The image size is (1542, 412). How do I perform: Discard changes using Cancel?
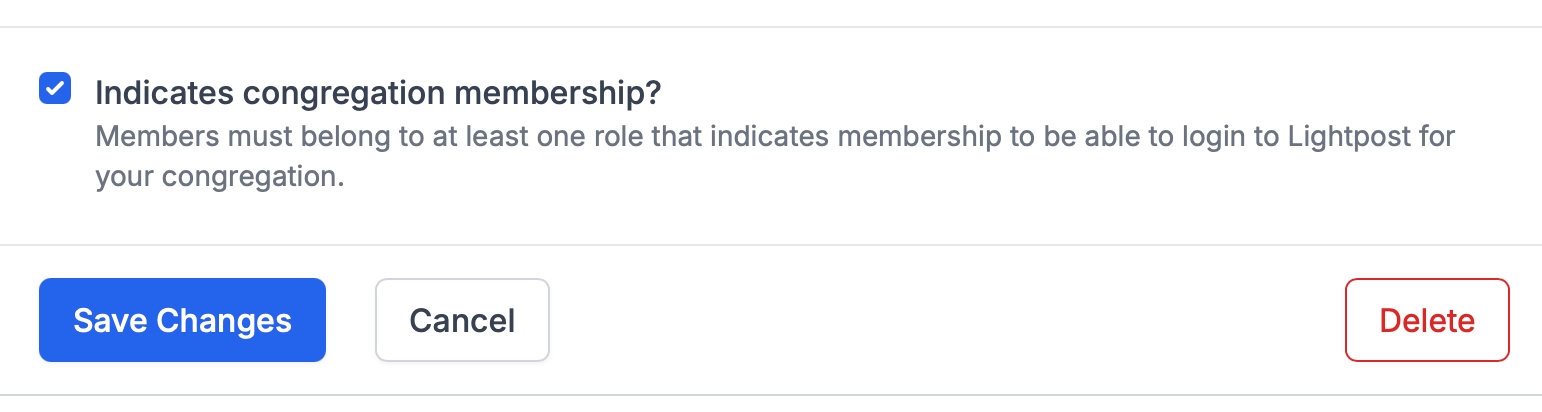coord(462,320)
